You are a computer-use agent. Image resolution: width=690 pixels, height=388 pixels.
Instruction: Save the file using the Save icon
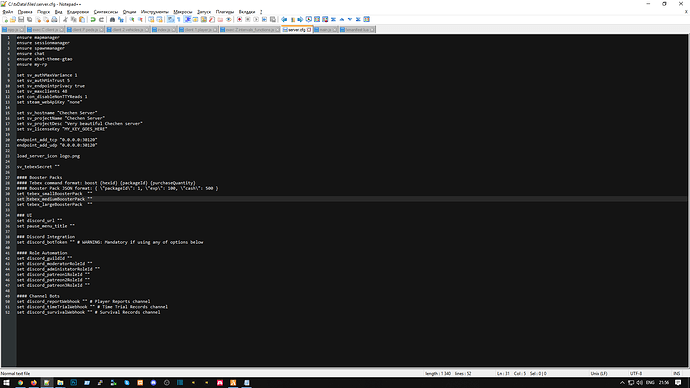21,19
